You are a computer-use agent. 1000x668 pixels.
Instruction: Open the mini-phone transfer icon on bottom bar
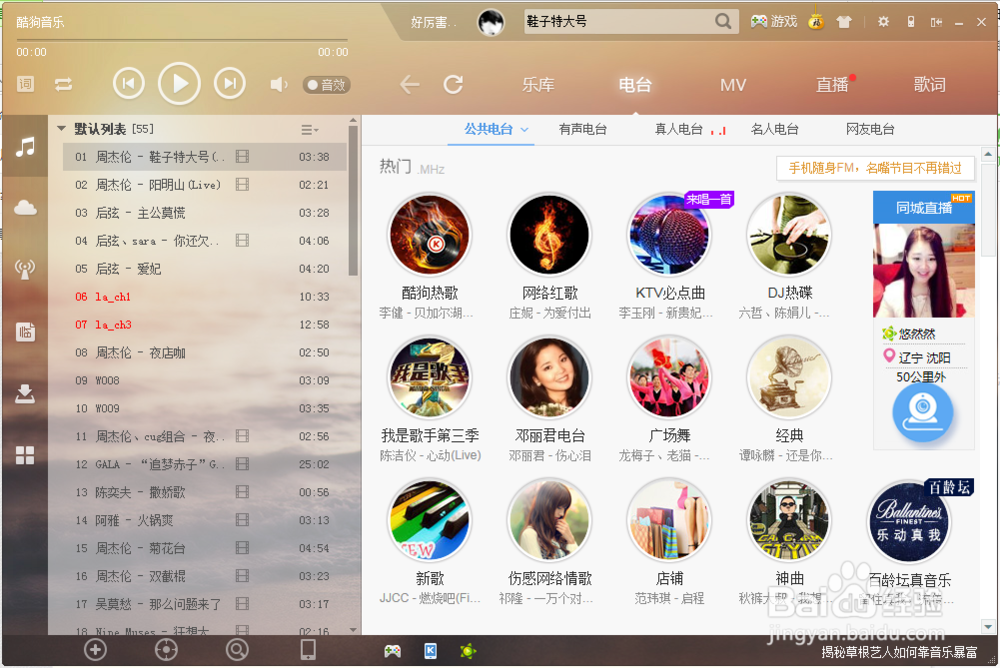pyautogui.click(x=308, y=650)
